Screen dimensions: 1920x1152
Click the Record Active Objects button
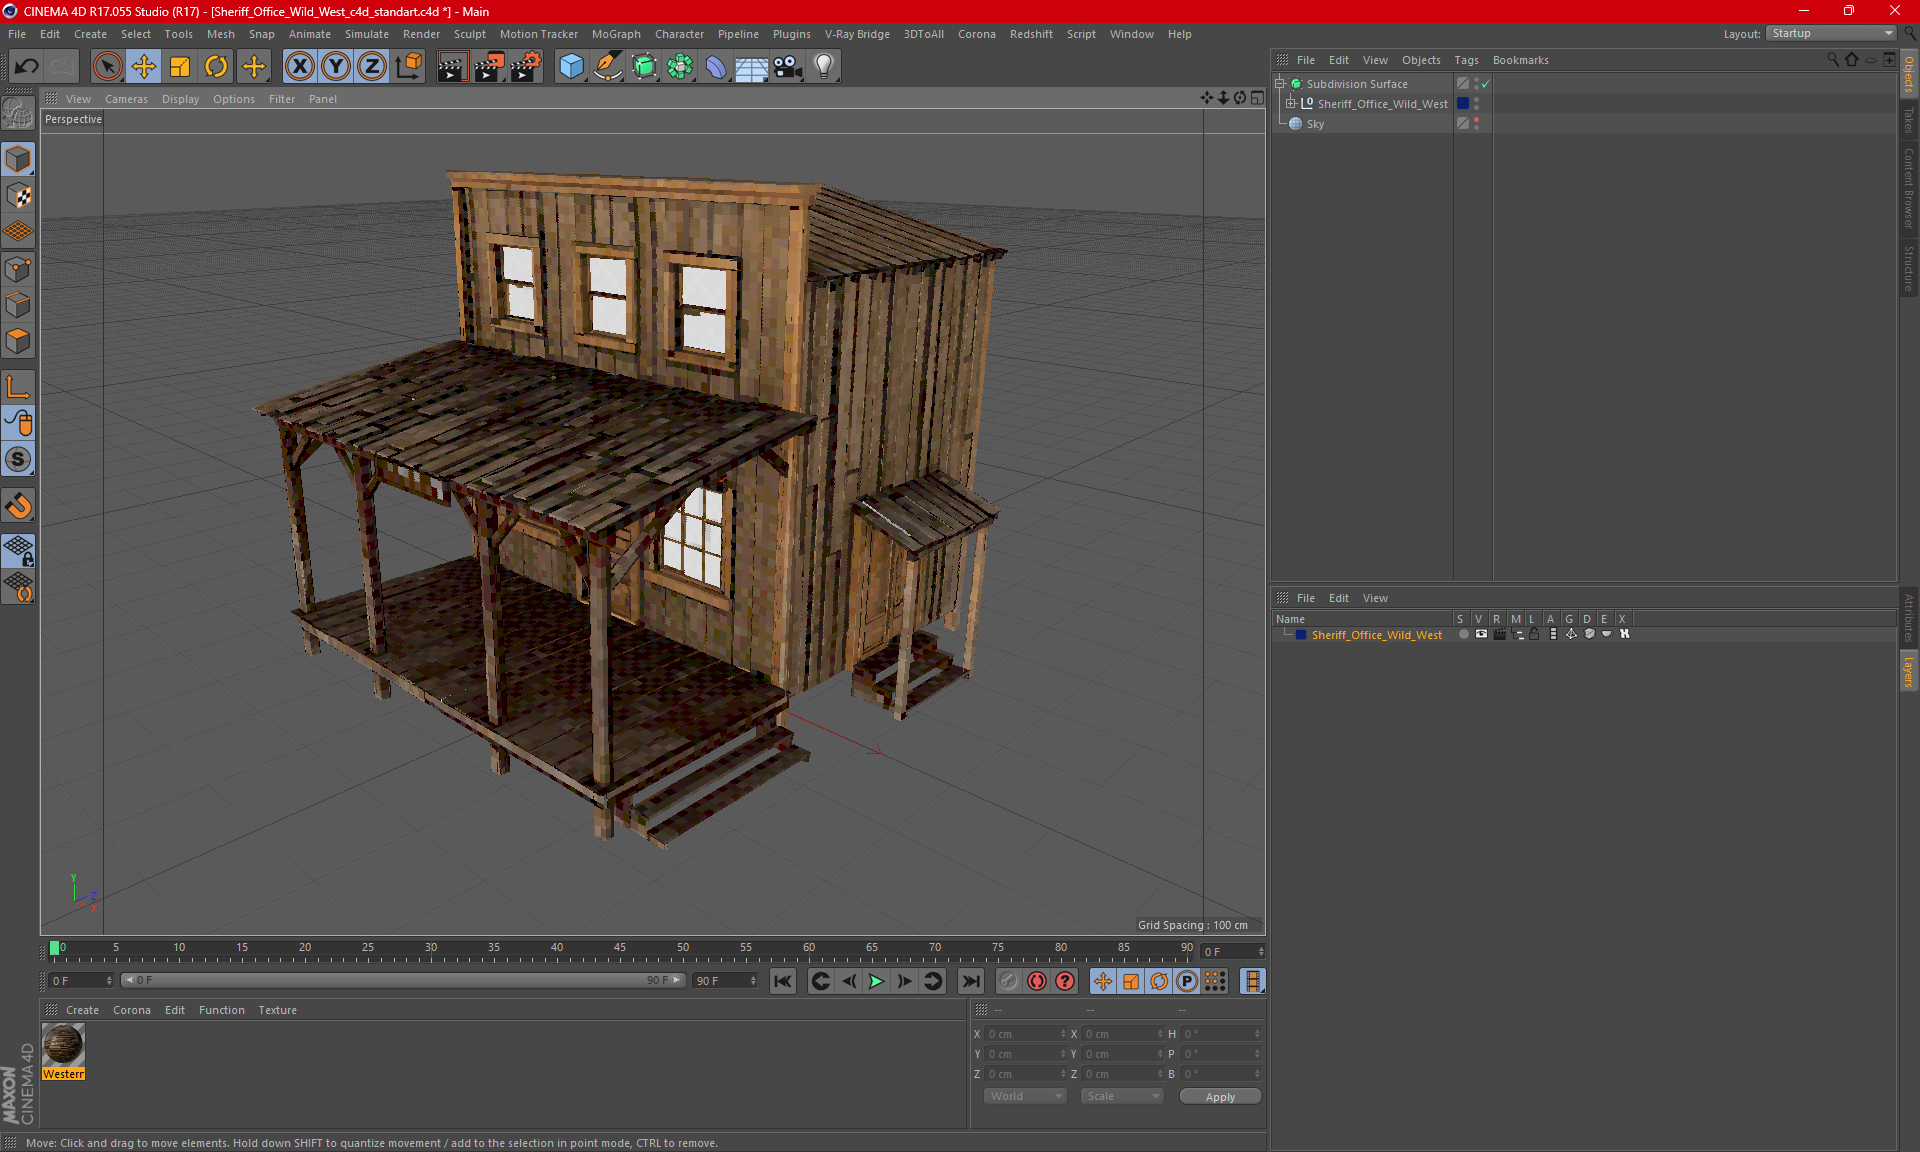[1008, 981]
